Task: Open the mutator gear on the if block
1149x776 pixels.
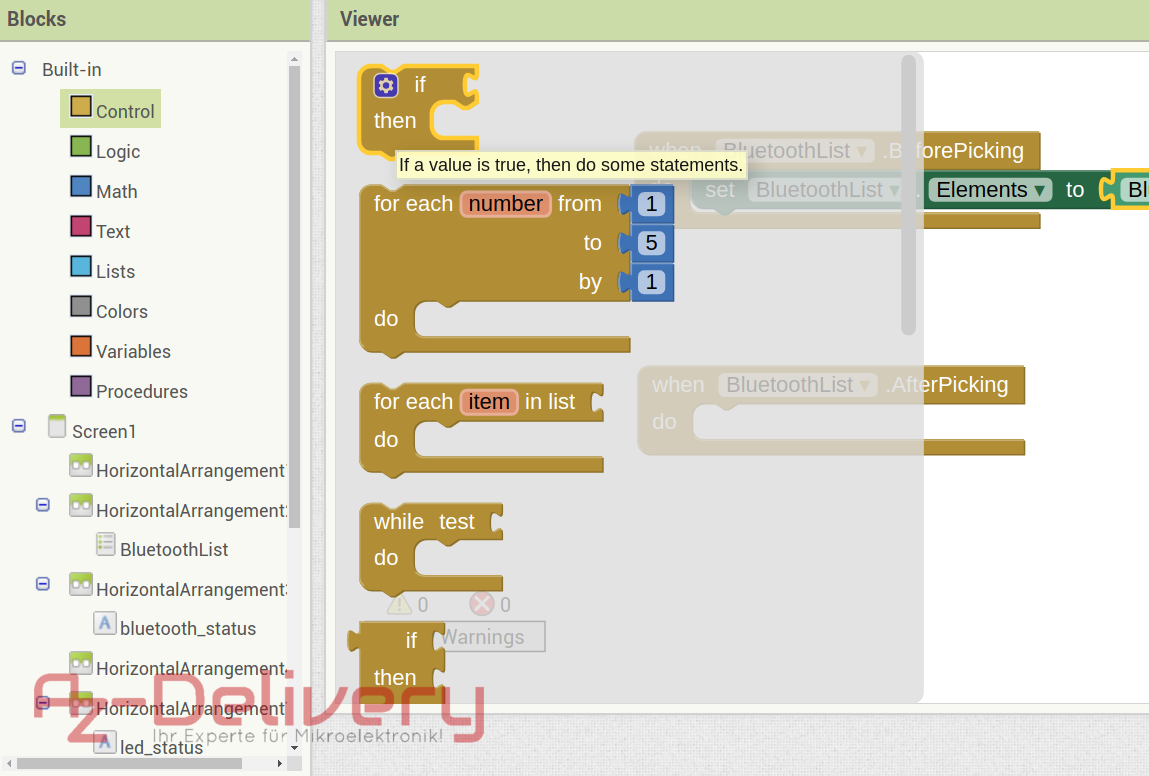Action: [386, 85]
